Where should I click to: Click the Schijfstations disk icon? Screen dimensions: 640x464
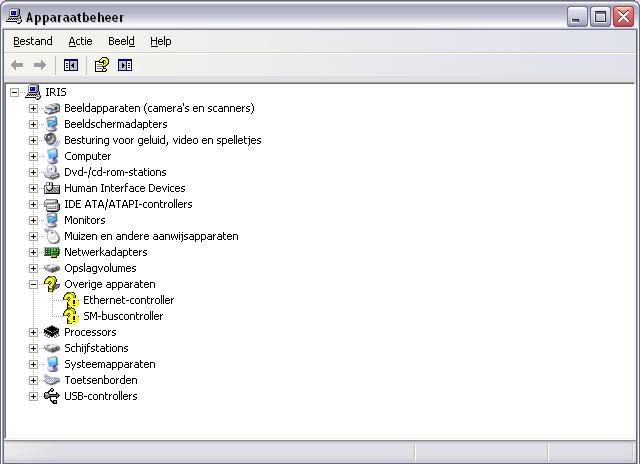point(52,348)
